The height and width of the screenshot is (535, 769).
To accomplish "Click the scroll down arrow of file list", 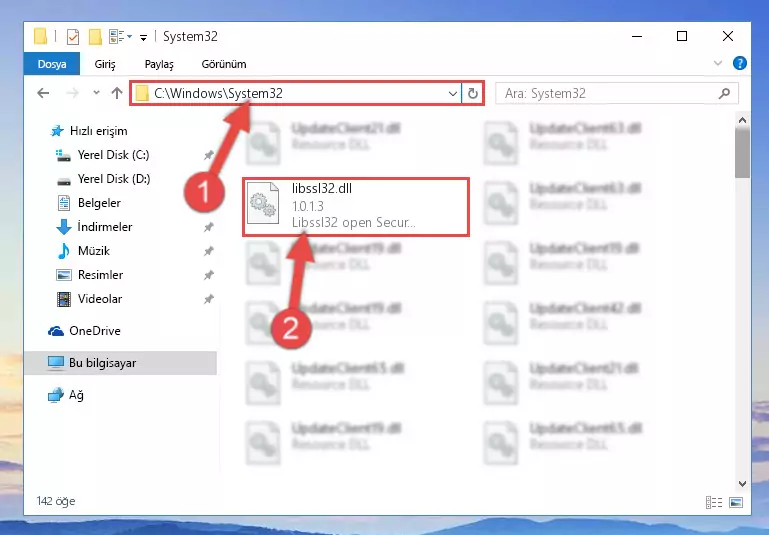I will pyautogui.click(x=742, y=484).
